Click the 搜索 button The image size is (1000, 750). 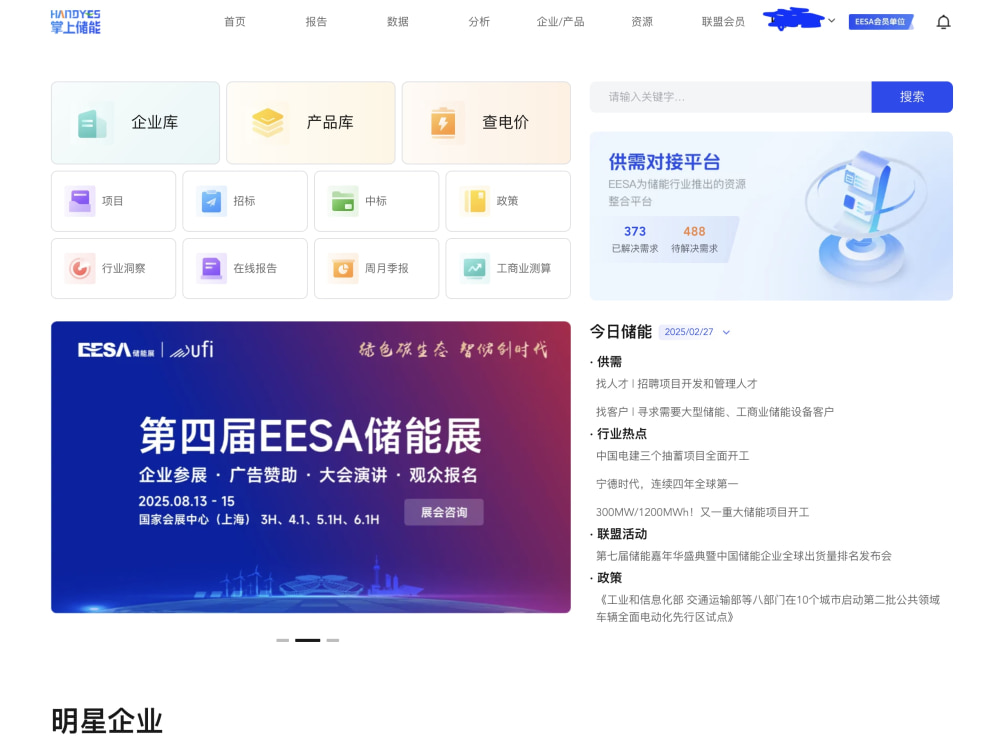click(912, 97)
